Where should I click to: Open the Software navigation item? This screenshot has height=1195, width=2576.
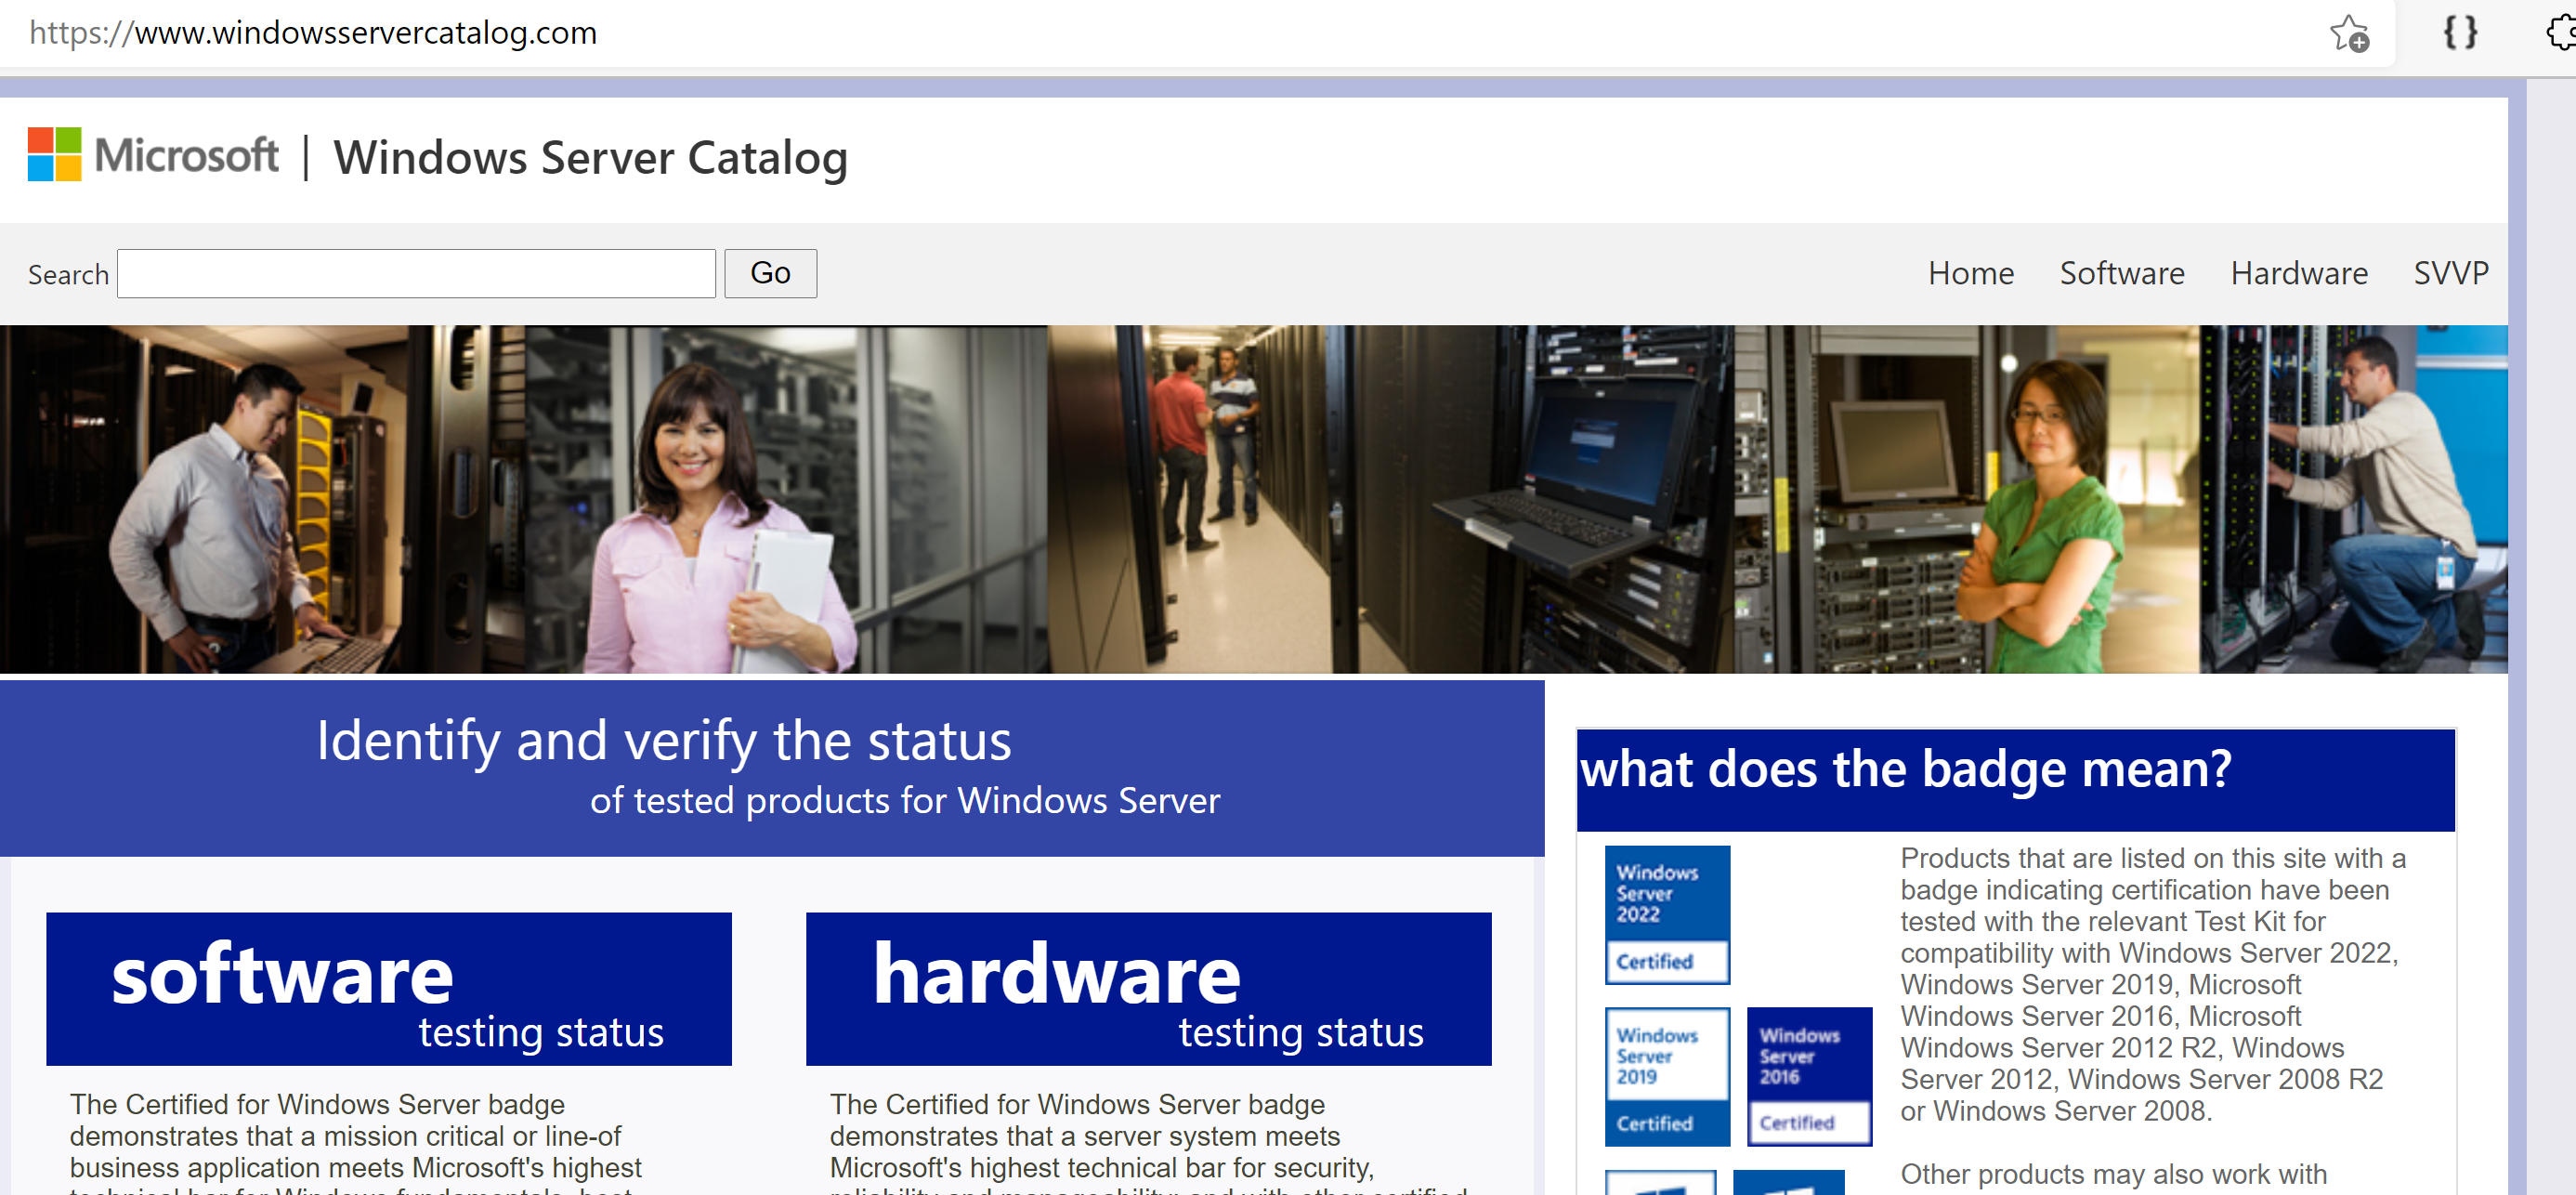pyautogui.click(x=2121, y=273)
